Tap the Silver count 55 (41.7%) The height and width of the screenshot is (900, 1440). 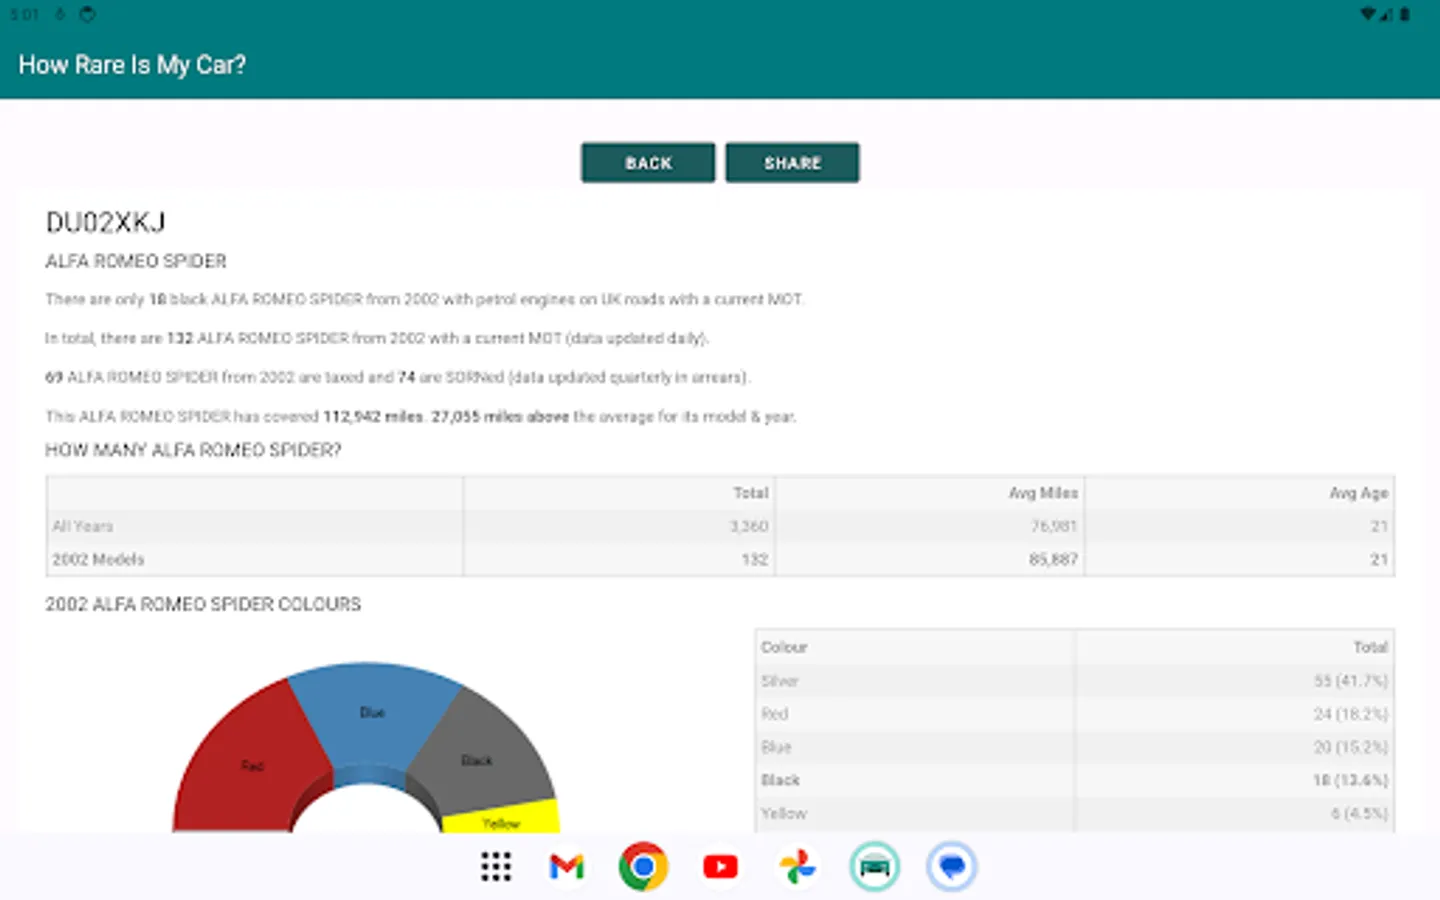tap(1351, 681)
